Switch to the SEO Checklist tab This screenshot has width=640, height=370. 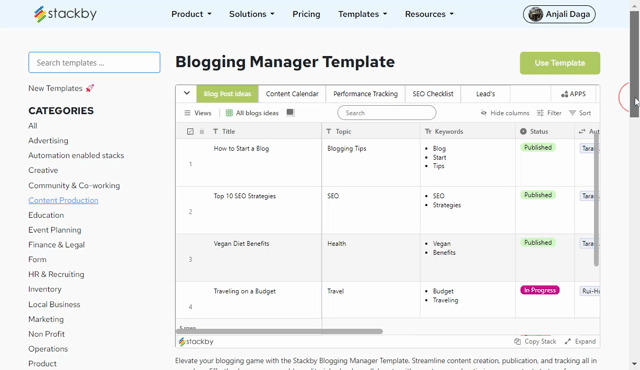click(433, 94)
